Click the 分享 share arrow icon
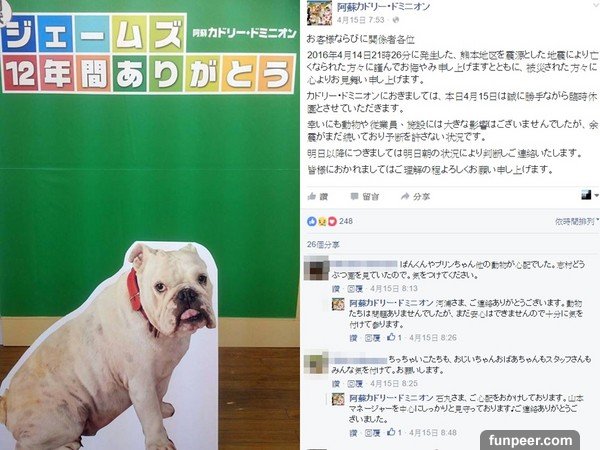The height and width of the screenshot is (450, 600). point(405,197)
